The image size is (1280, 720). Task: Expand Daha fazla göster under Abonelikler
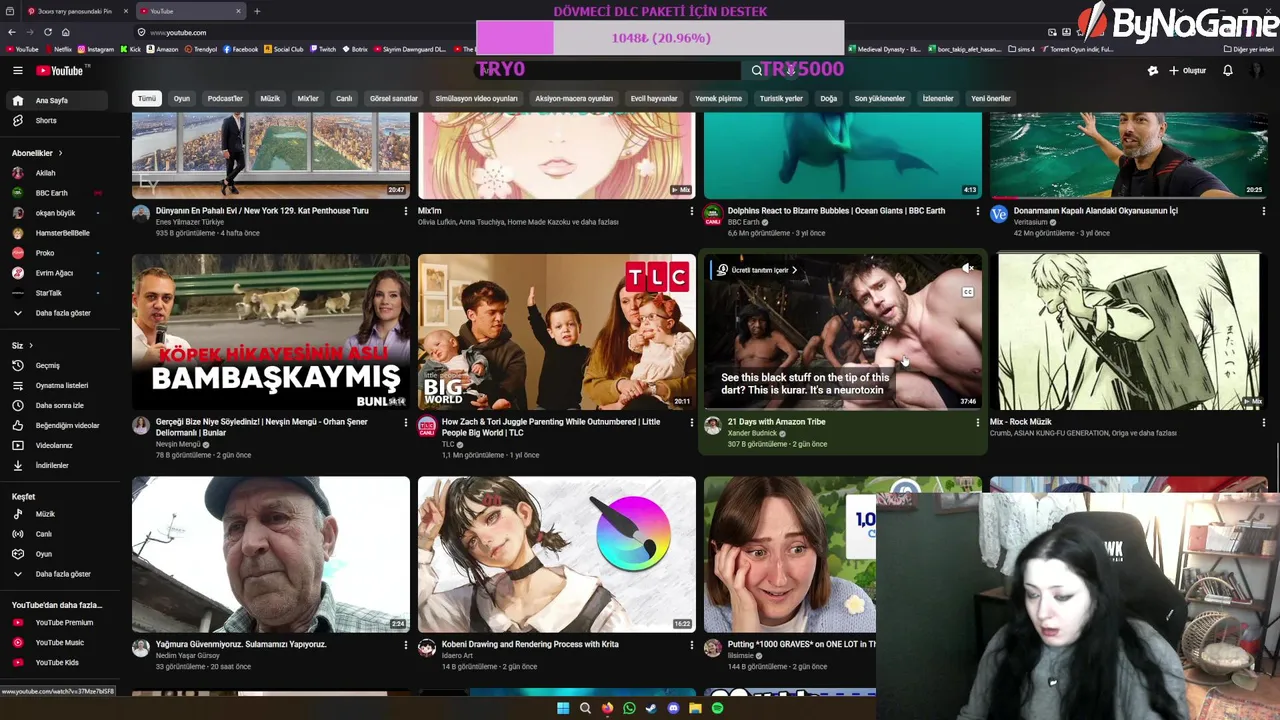[56, 313]
